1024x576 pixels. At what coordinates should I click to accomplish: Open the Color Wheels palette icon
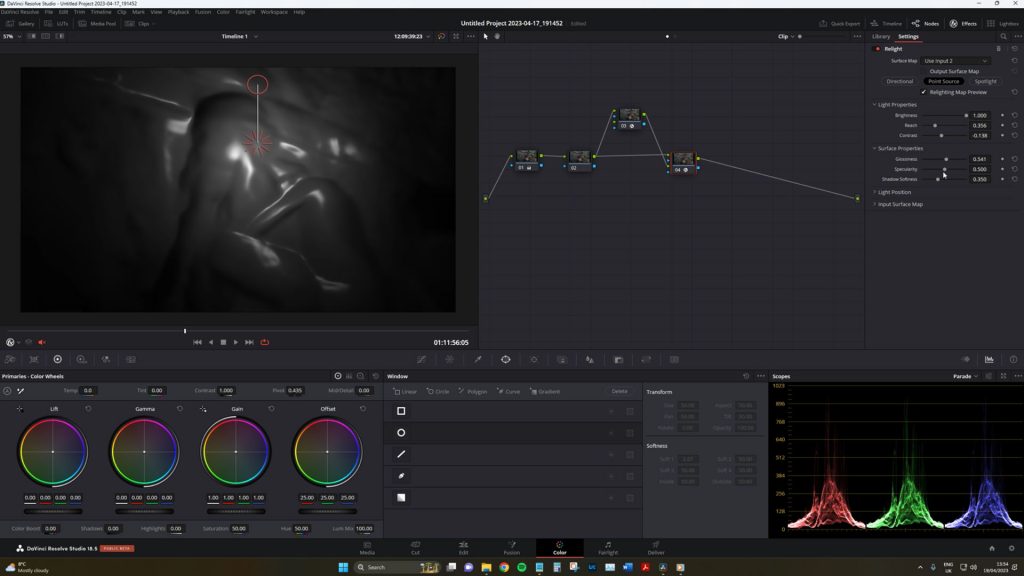click(x=57, y=359)
